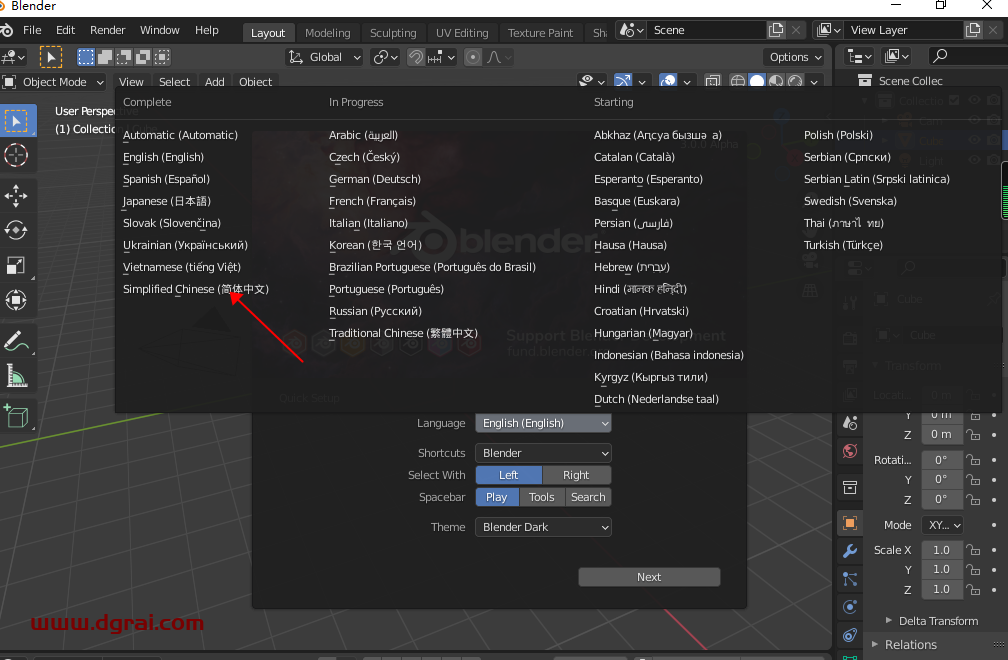Select the Move tool
The height and width of the screenshot is (660, 1008).
16,196
